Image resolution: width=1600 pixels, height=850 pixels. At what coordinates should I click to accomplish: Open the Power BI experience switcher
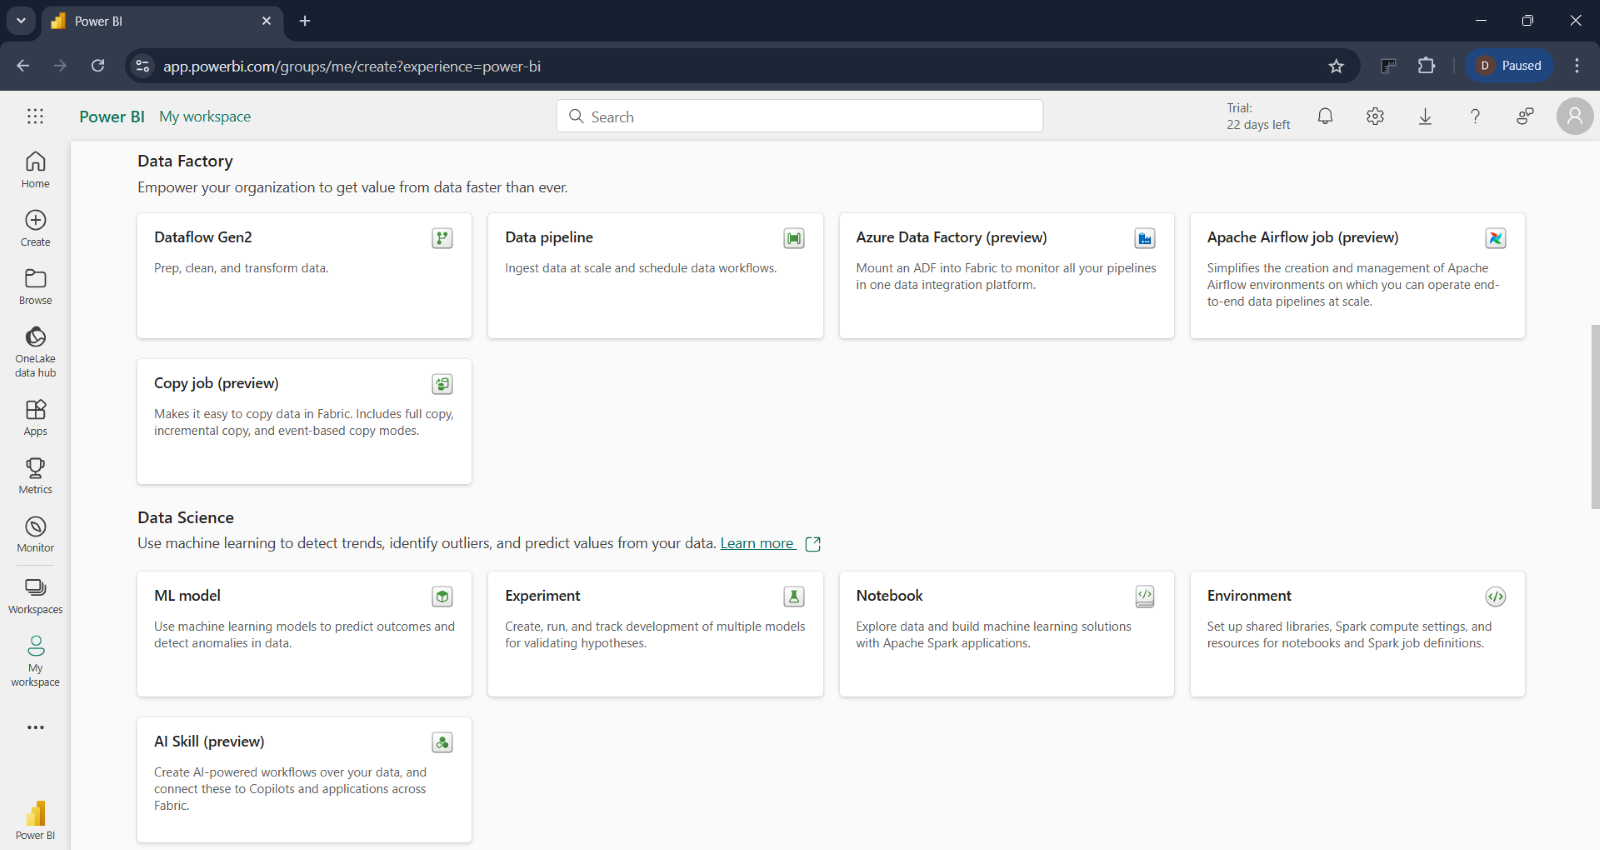pos(35,821)
